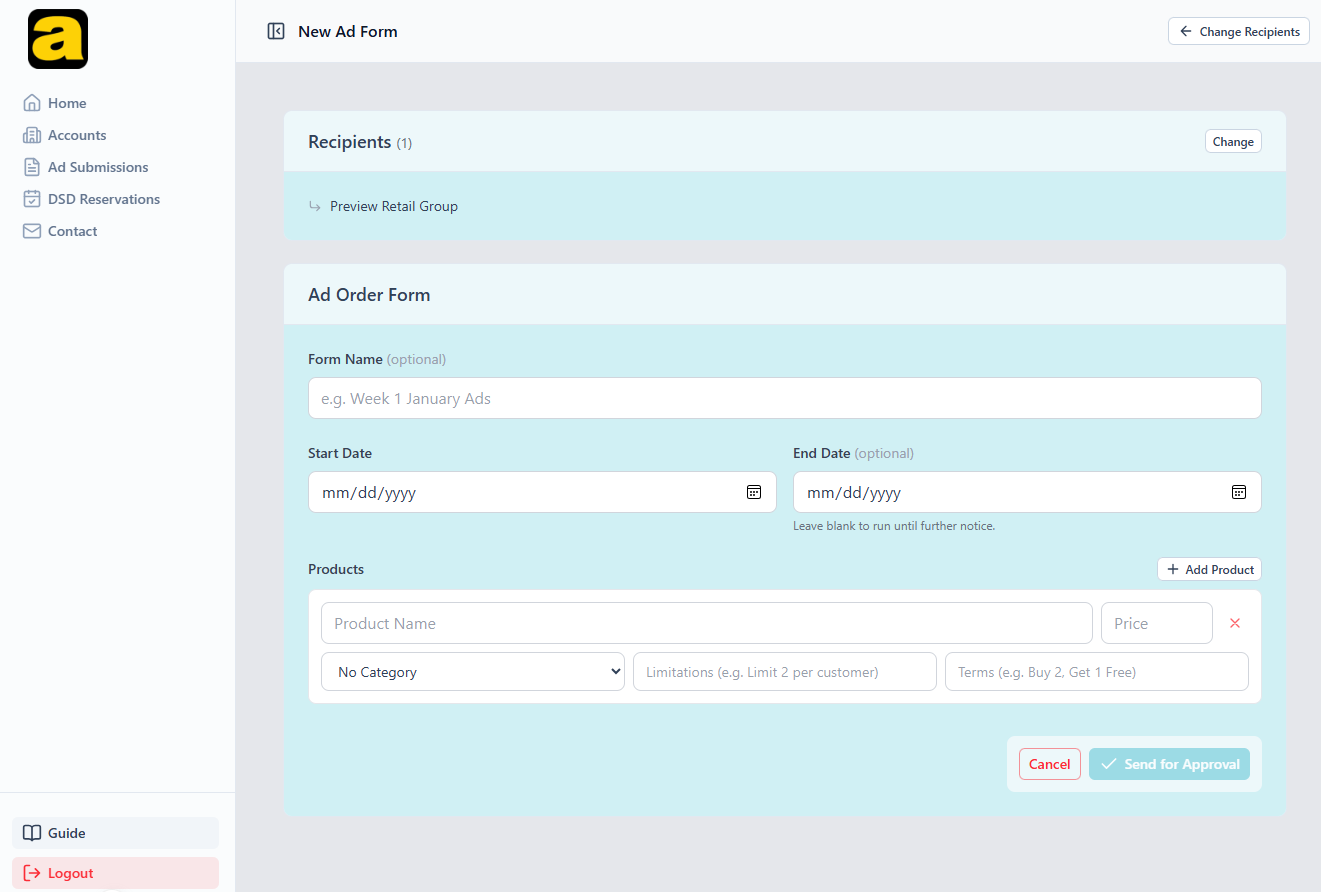Focus the Product Name field
This screenshot has height=892, width=1321.
pyautogui.click(x=707, y=623)
